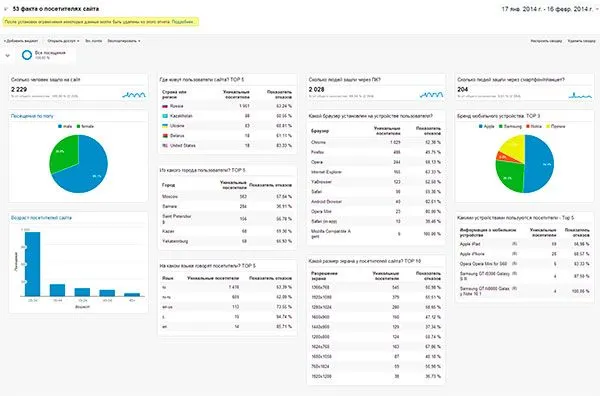Viewport: 600px width, 396px height.
Task: Click the tallest bar in the age chart
Action: [x=33, y=264]
